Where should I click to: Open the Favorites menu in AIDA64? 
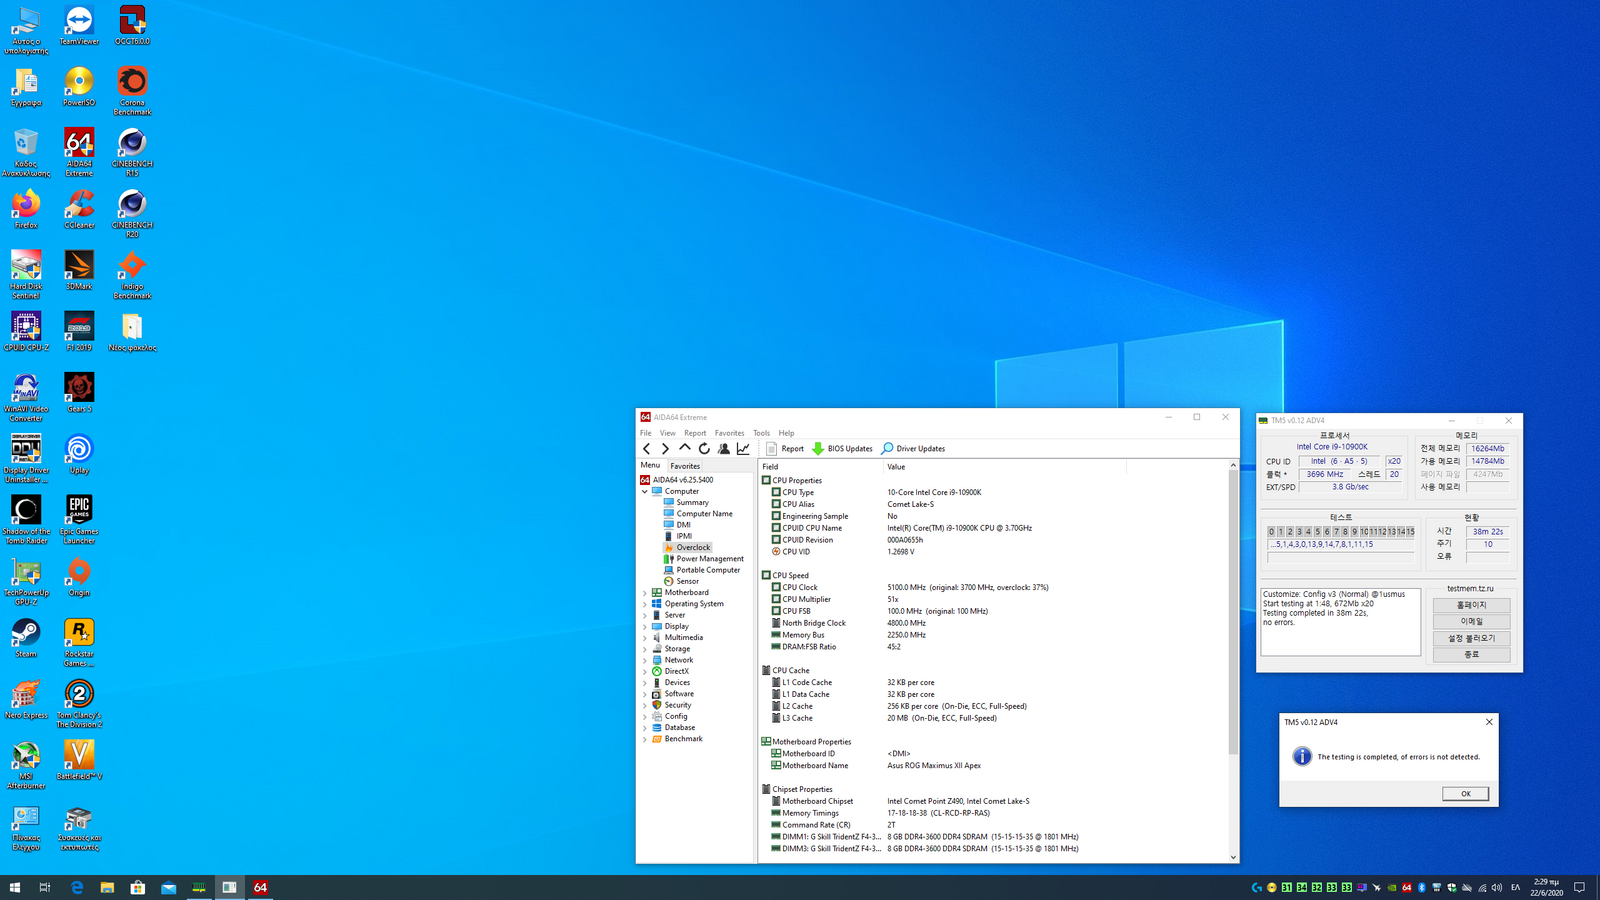(729, 433)
